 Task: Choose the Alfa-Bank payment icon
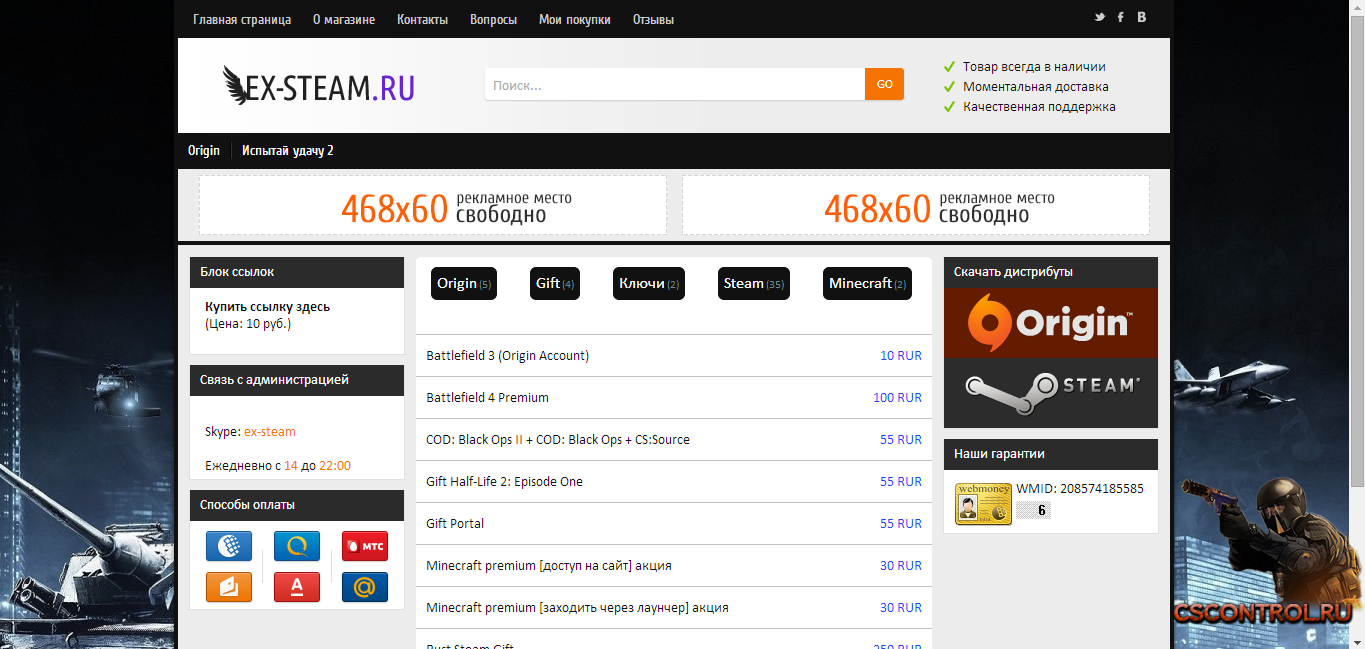pyautogui.click(x=297, y=587)
